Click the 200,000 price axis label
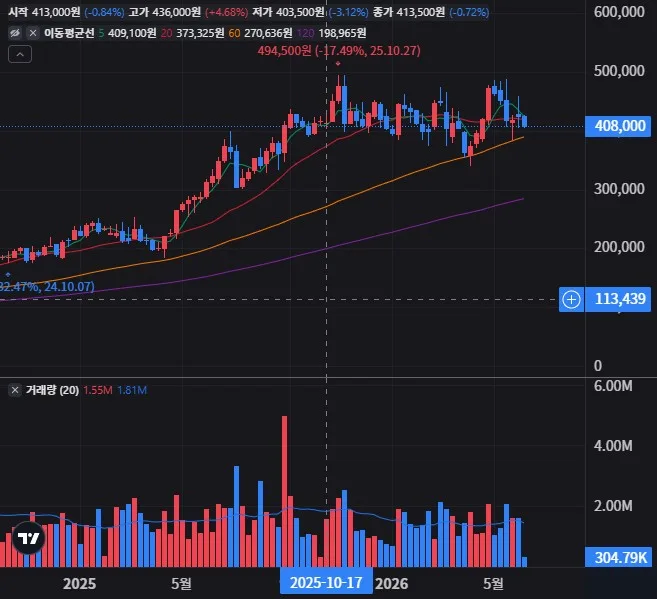Screen dimensions: 657x599 tap(619, 247)
